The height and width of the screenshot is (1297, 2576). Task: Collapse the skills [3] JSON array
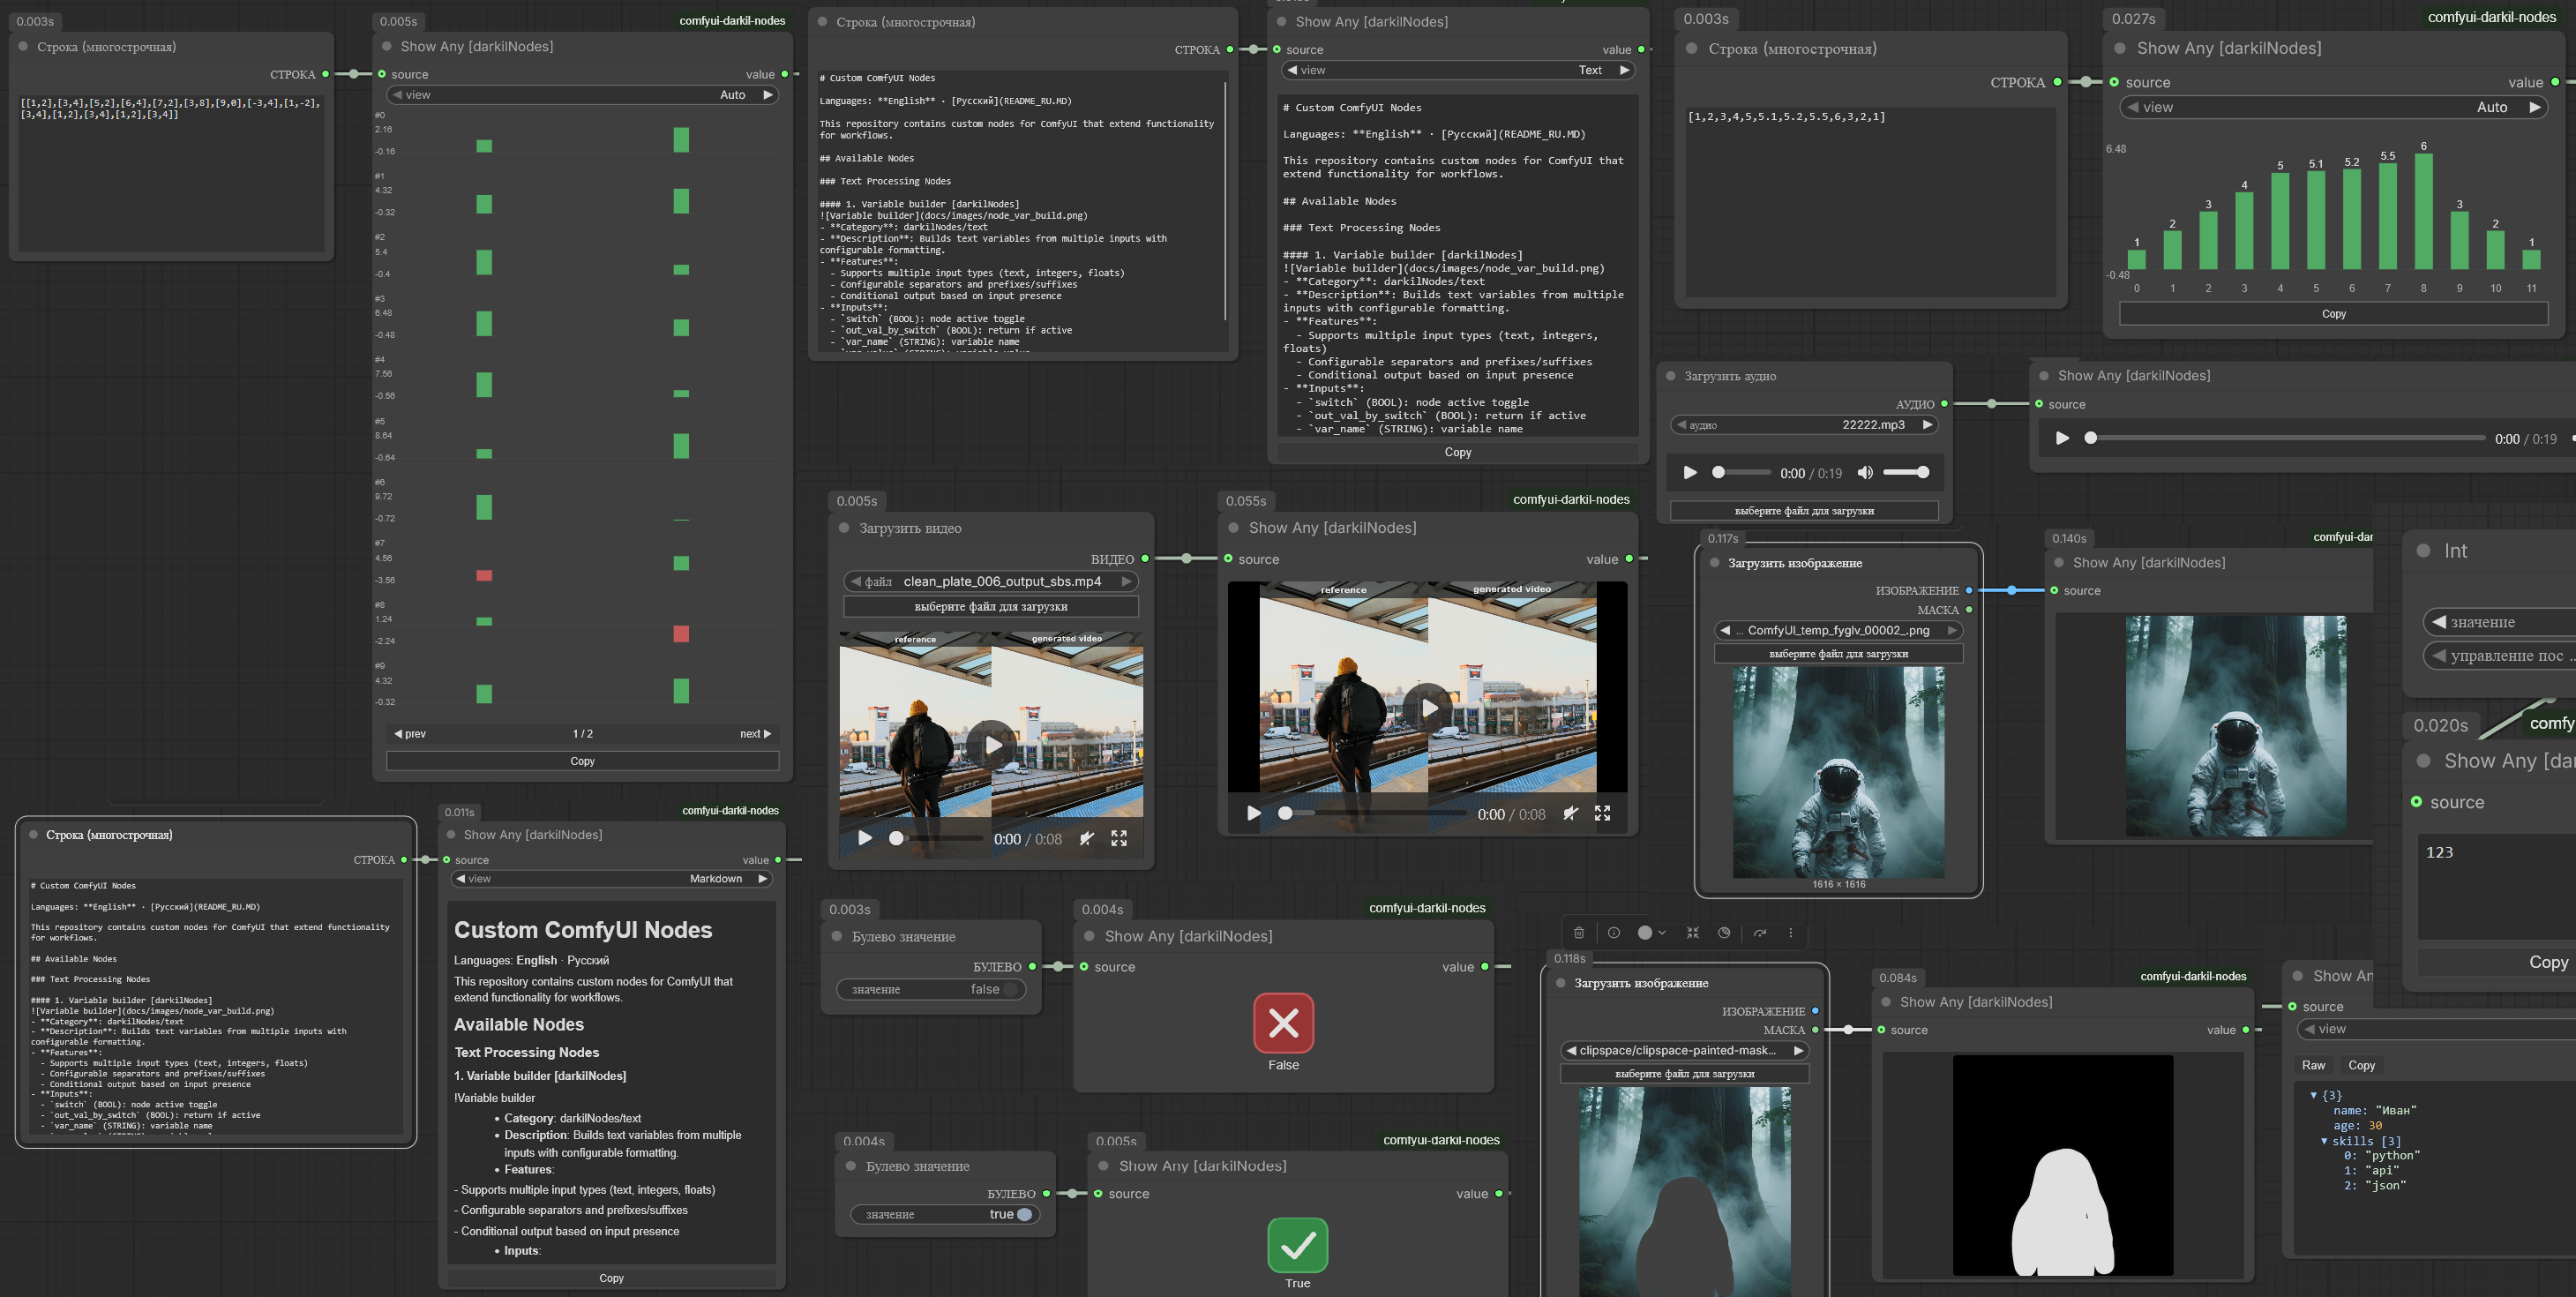point(2323,1141)
